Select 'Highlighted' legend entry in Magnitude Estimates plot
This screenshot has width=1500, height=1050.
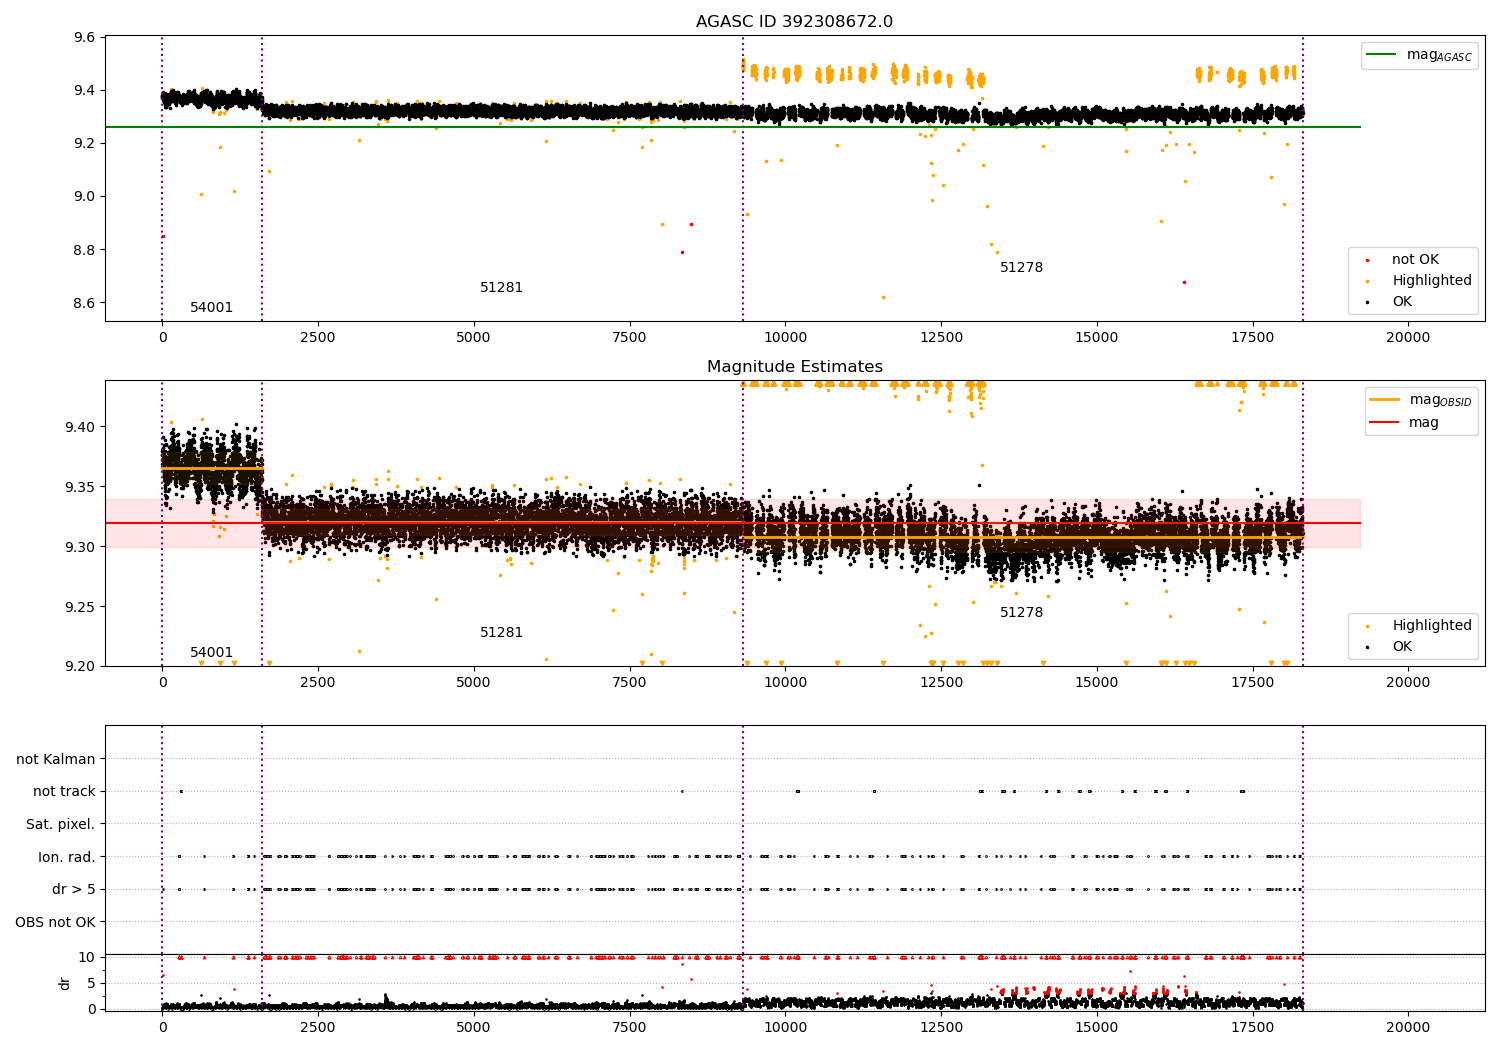pyautogui.click(x=1432, y=626)
